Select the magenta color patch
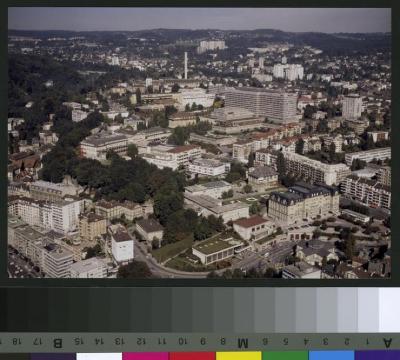Viewport: 400px width, 360px height. click(145, 356)
